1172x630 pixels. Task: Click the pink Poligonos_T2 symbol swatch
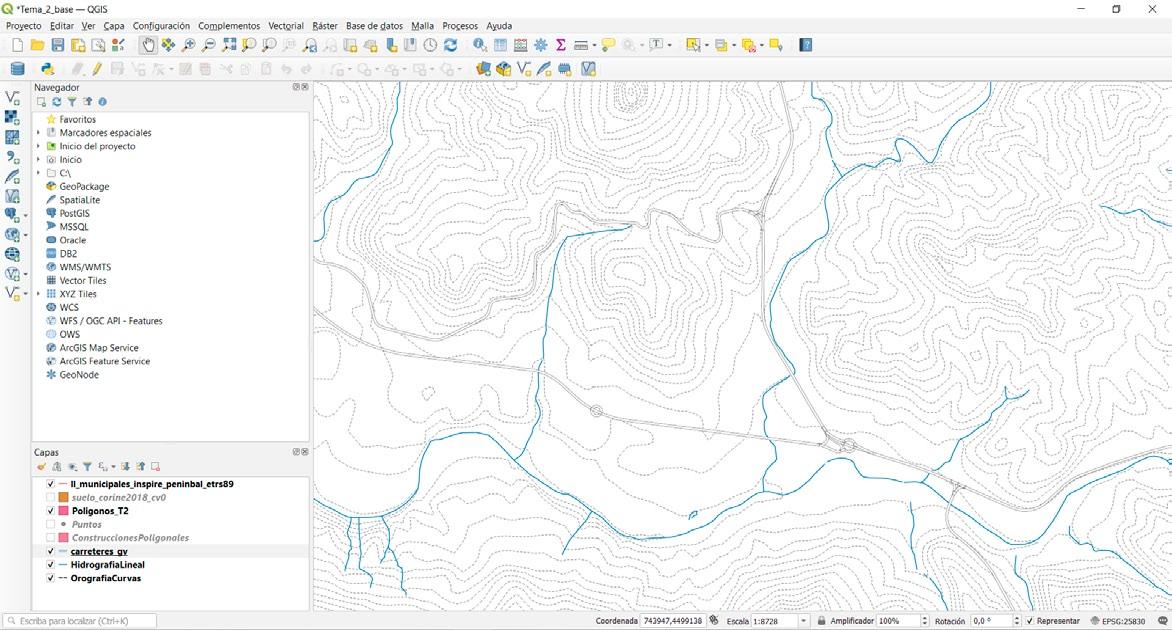click(x=64, y=511)
